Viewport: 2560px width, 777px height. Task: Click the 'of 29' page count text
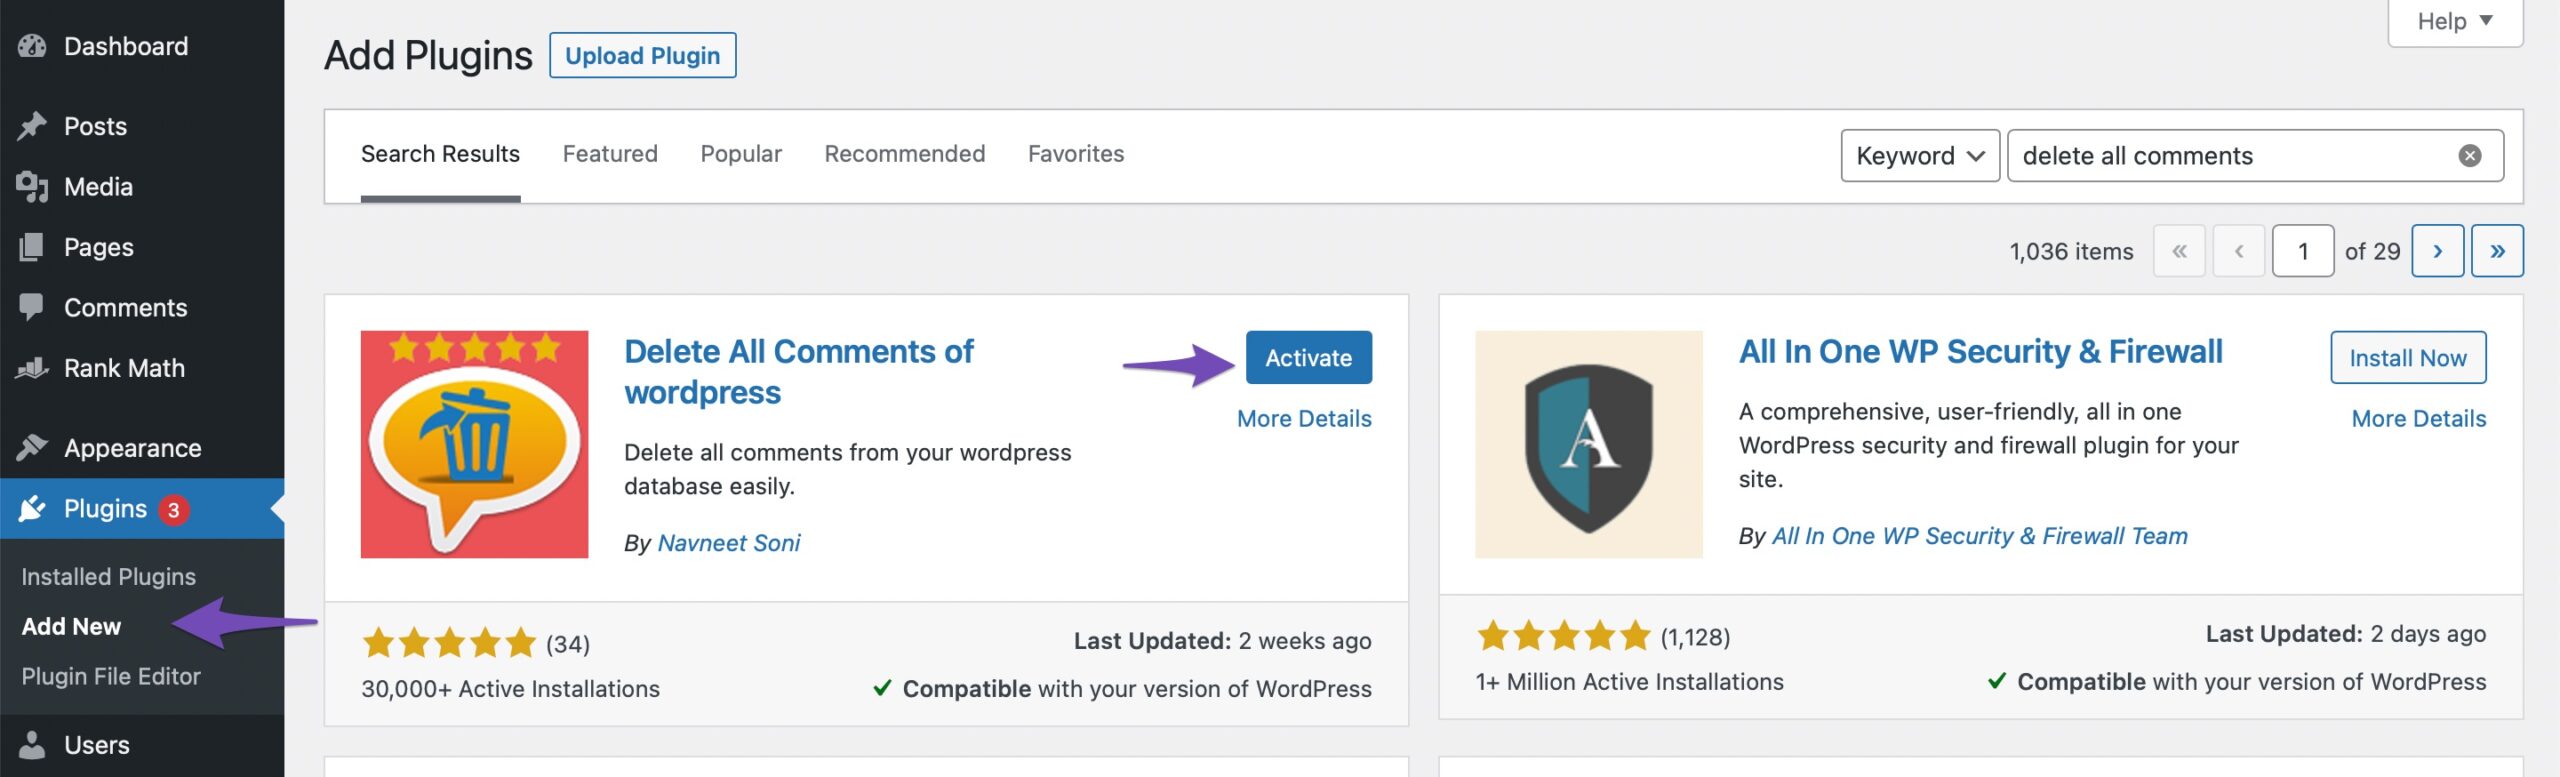click(2372, 252)
